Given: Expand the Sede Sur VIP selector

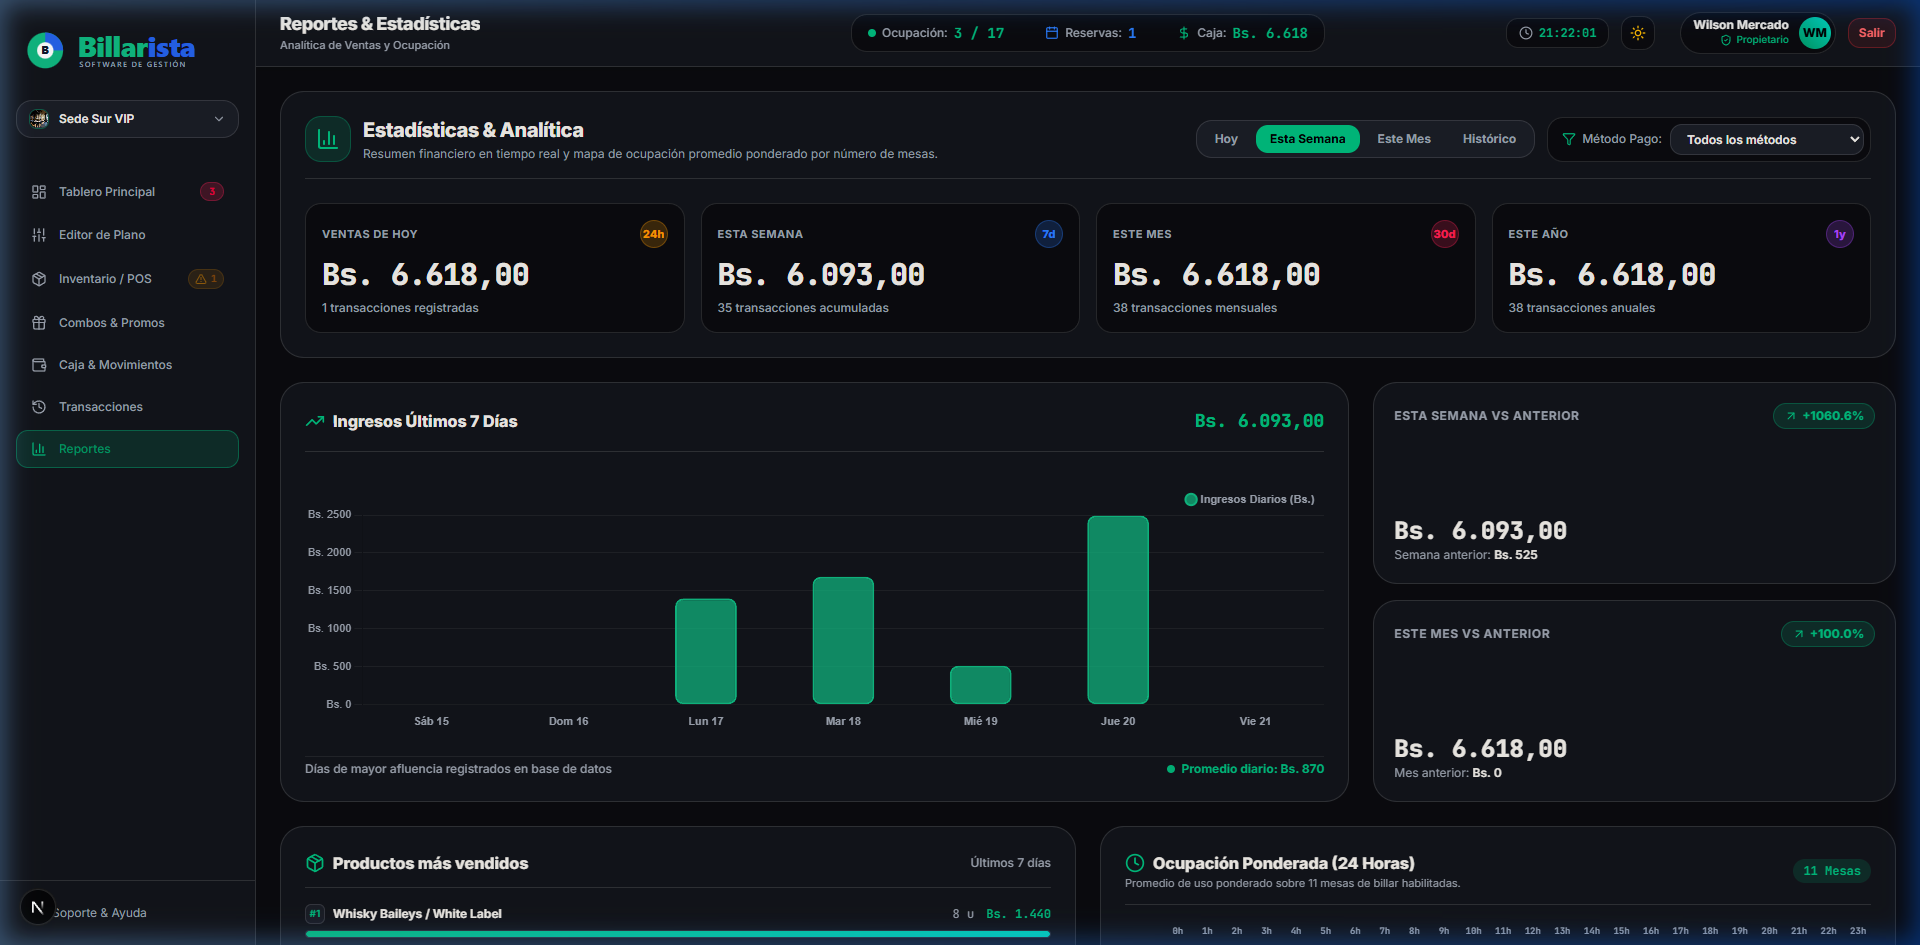Looking at the screenshot, I should pos(127,119).
